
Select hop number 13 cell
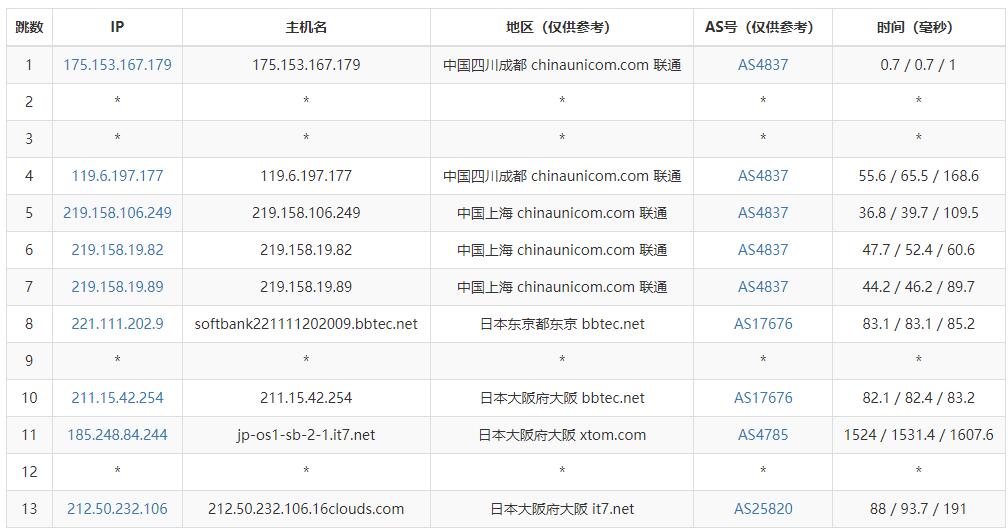(x=29, y=509)
